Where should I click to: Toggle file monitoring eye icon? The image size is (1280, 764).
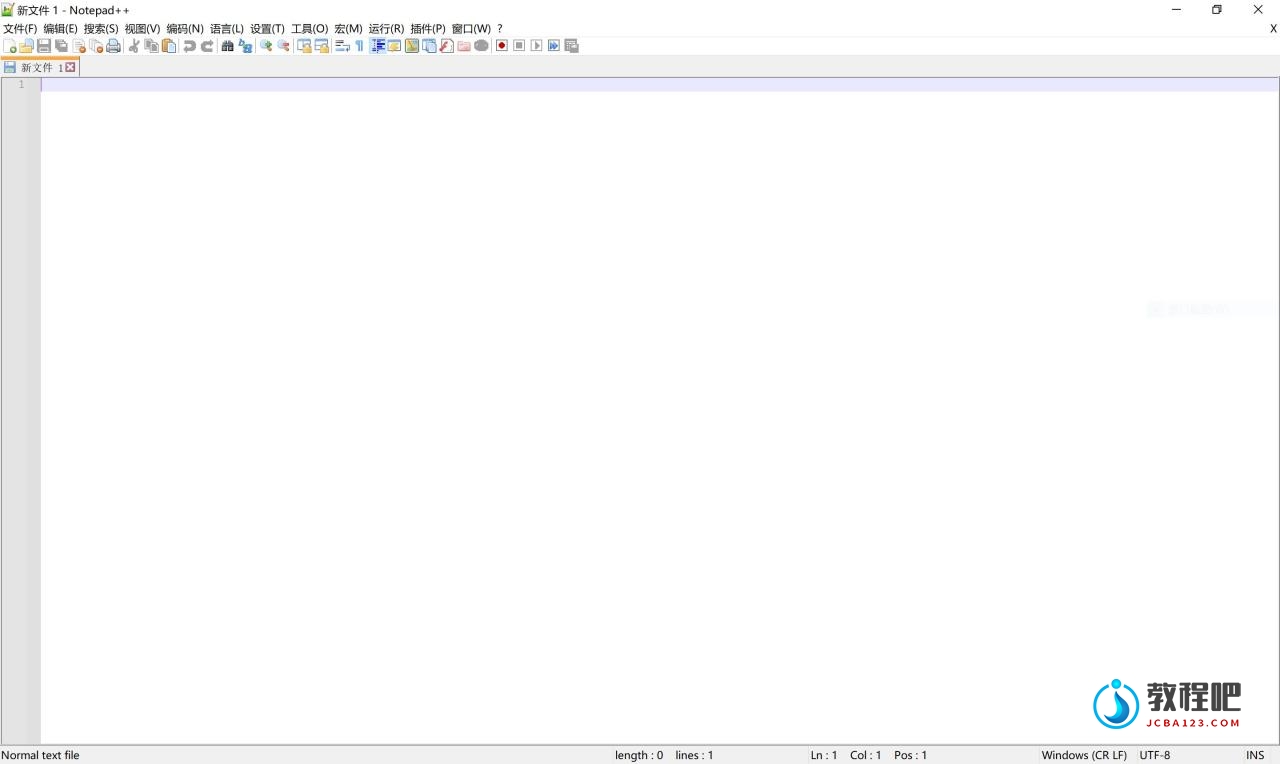pyautogui.click(x=481, y=46)
